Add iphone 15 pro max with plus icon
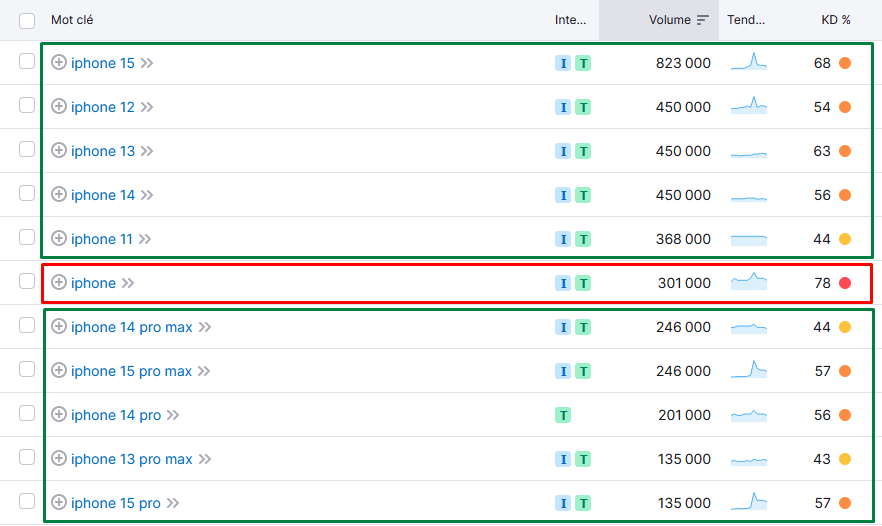Viewport: 882px width, 526px height. click(59, 370)
